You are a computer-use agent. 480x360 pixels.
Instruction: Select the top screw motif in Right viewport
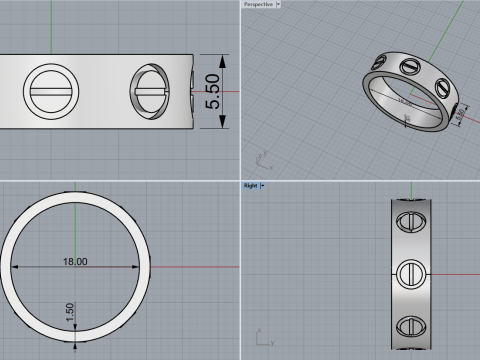pos(411,222)
